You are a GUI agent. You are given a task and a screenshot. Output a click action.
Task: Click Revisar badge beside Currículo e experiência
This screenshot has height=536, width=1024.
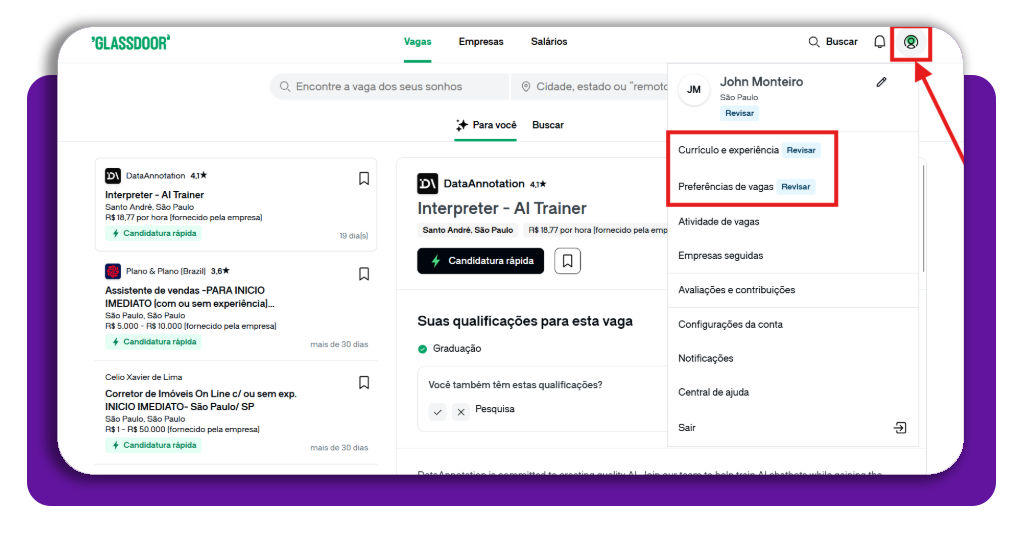pyautogui.click(x=801, y=150)
